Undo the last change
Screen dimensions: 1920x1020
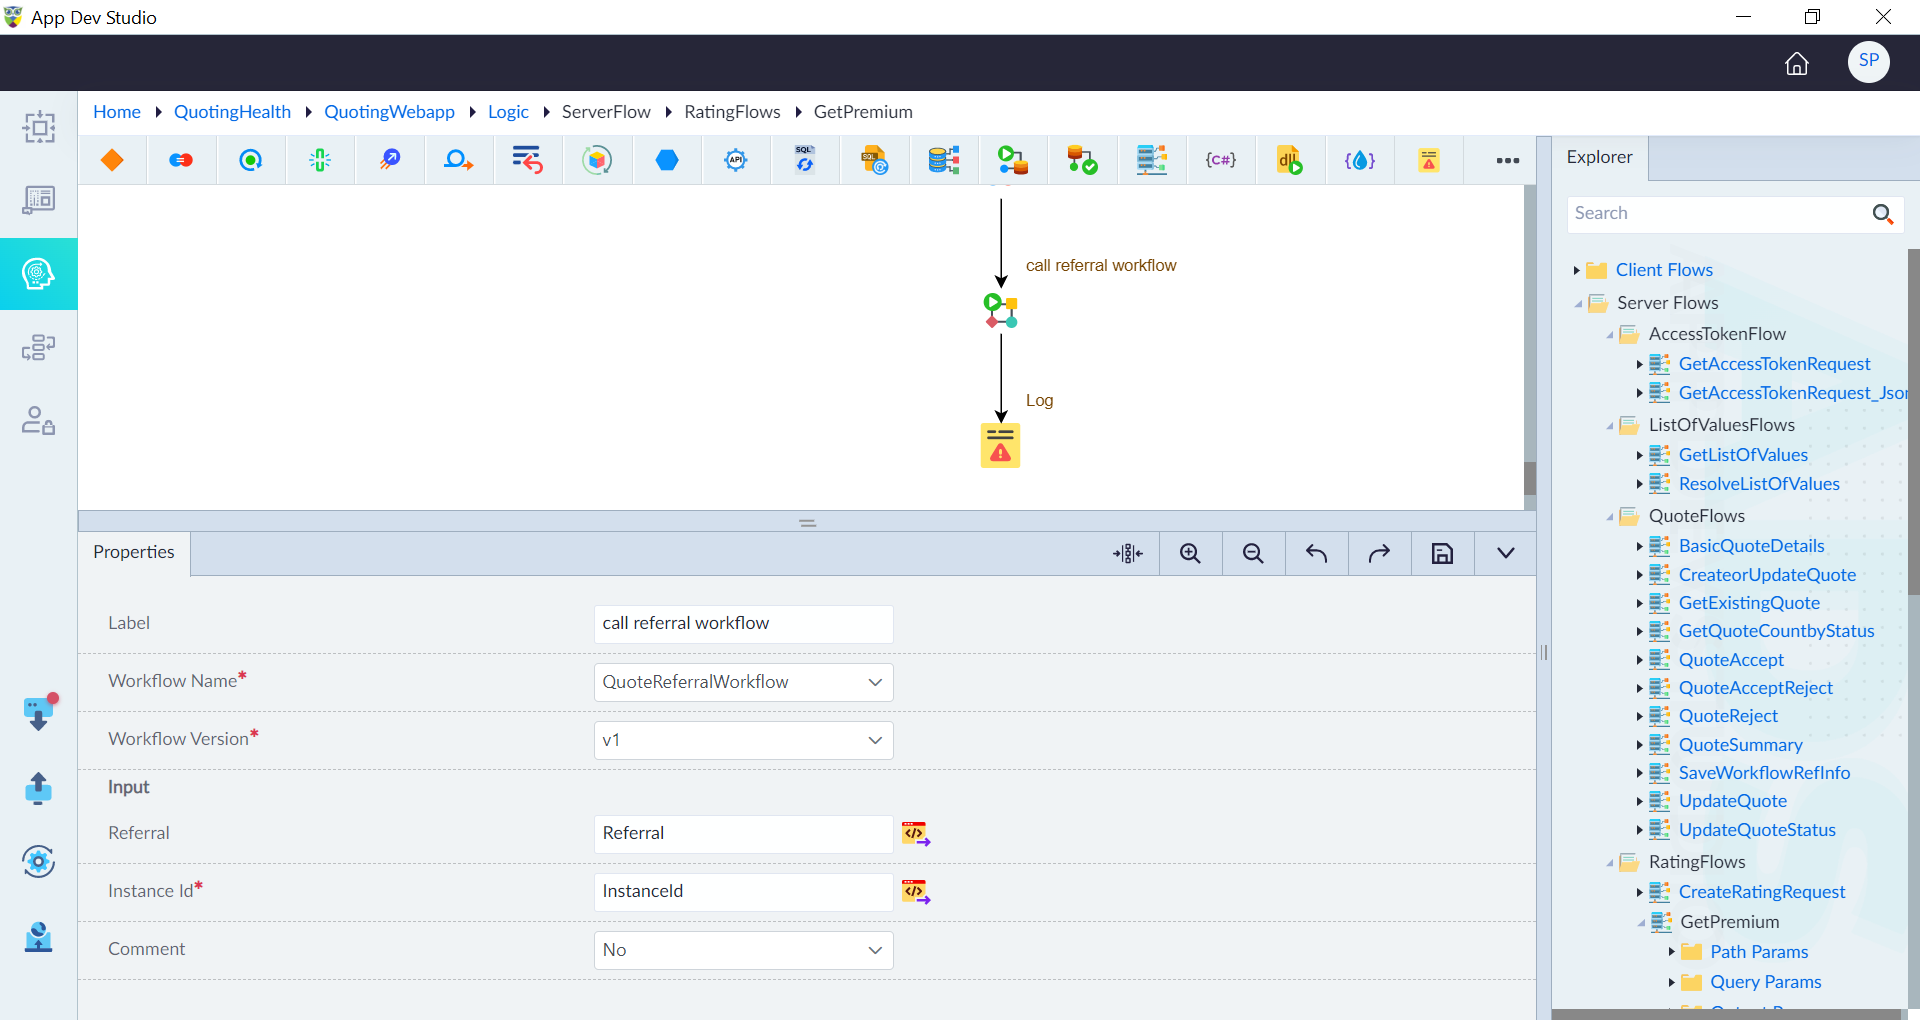(x=1316, y=554)
